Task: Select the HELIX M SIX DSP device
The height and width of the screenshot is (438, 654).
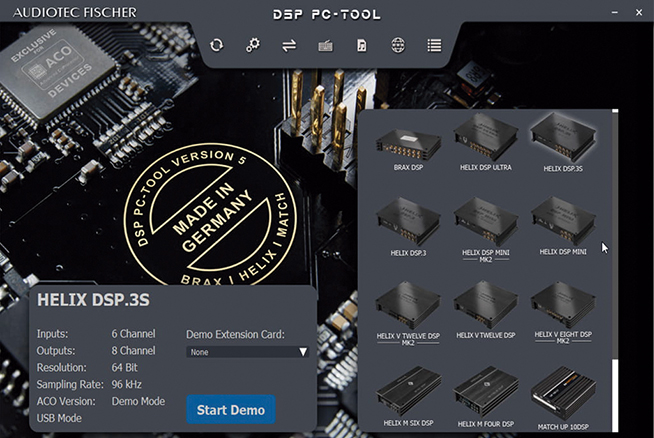Action: pos(408,397)
